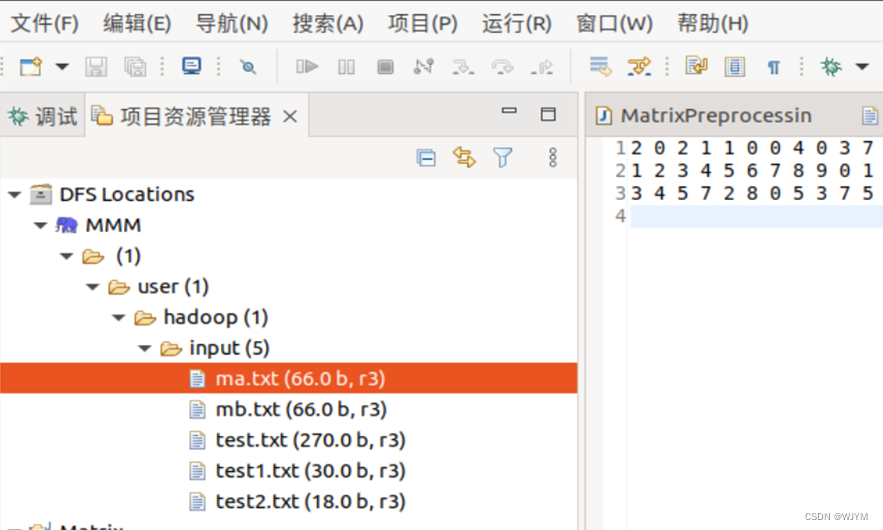Open the 运行(R) menu
The image size is (883, 530).
point(516,24)
